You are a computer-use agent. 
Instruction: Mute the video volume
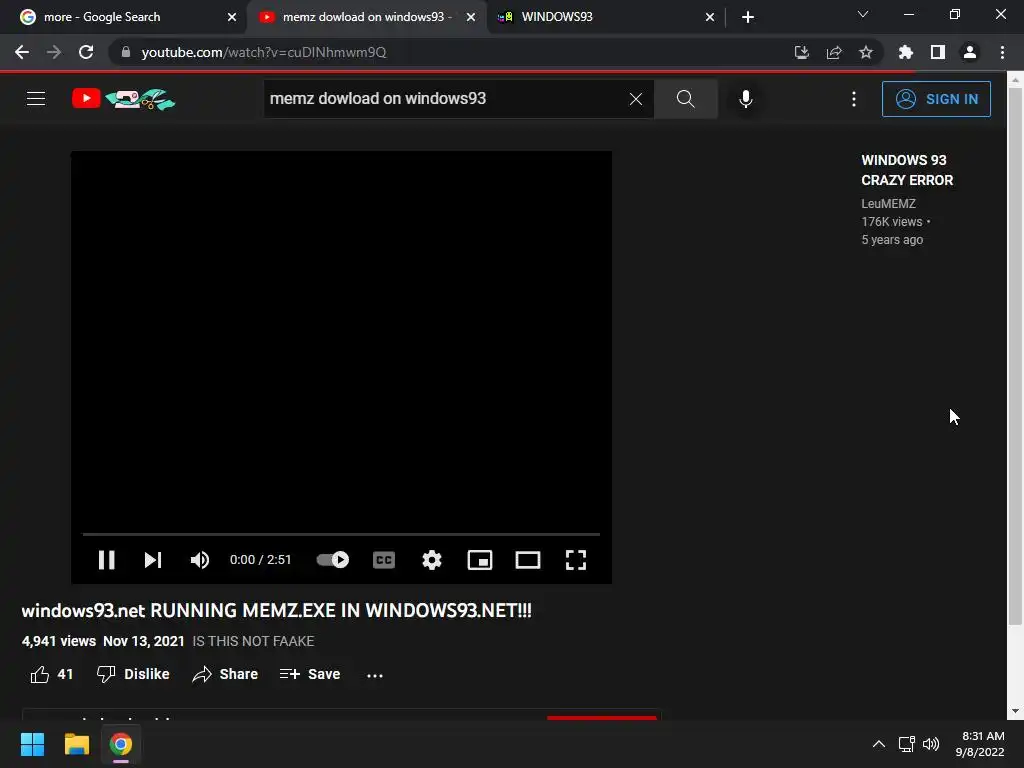(x=200, y=560)
